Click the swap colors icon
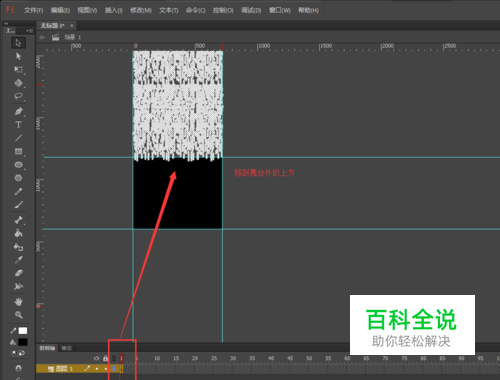 click(x=22, y=353)
